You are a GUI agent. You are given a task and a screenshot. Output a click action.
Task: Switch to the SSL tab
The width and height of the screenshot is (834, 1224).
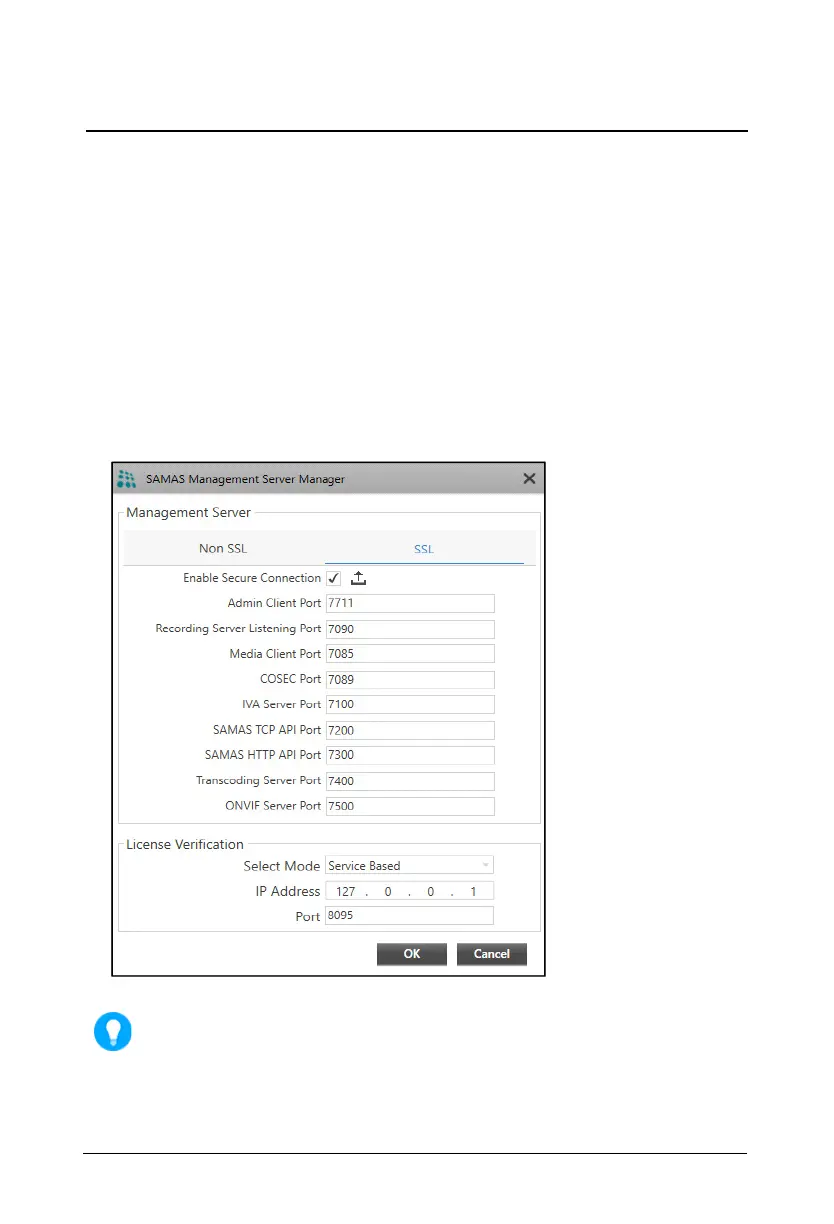point(424,548)
